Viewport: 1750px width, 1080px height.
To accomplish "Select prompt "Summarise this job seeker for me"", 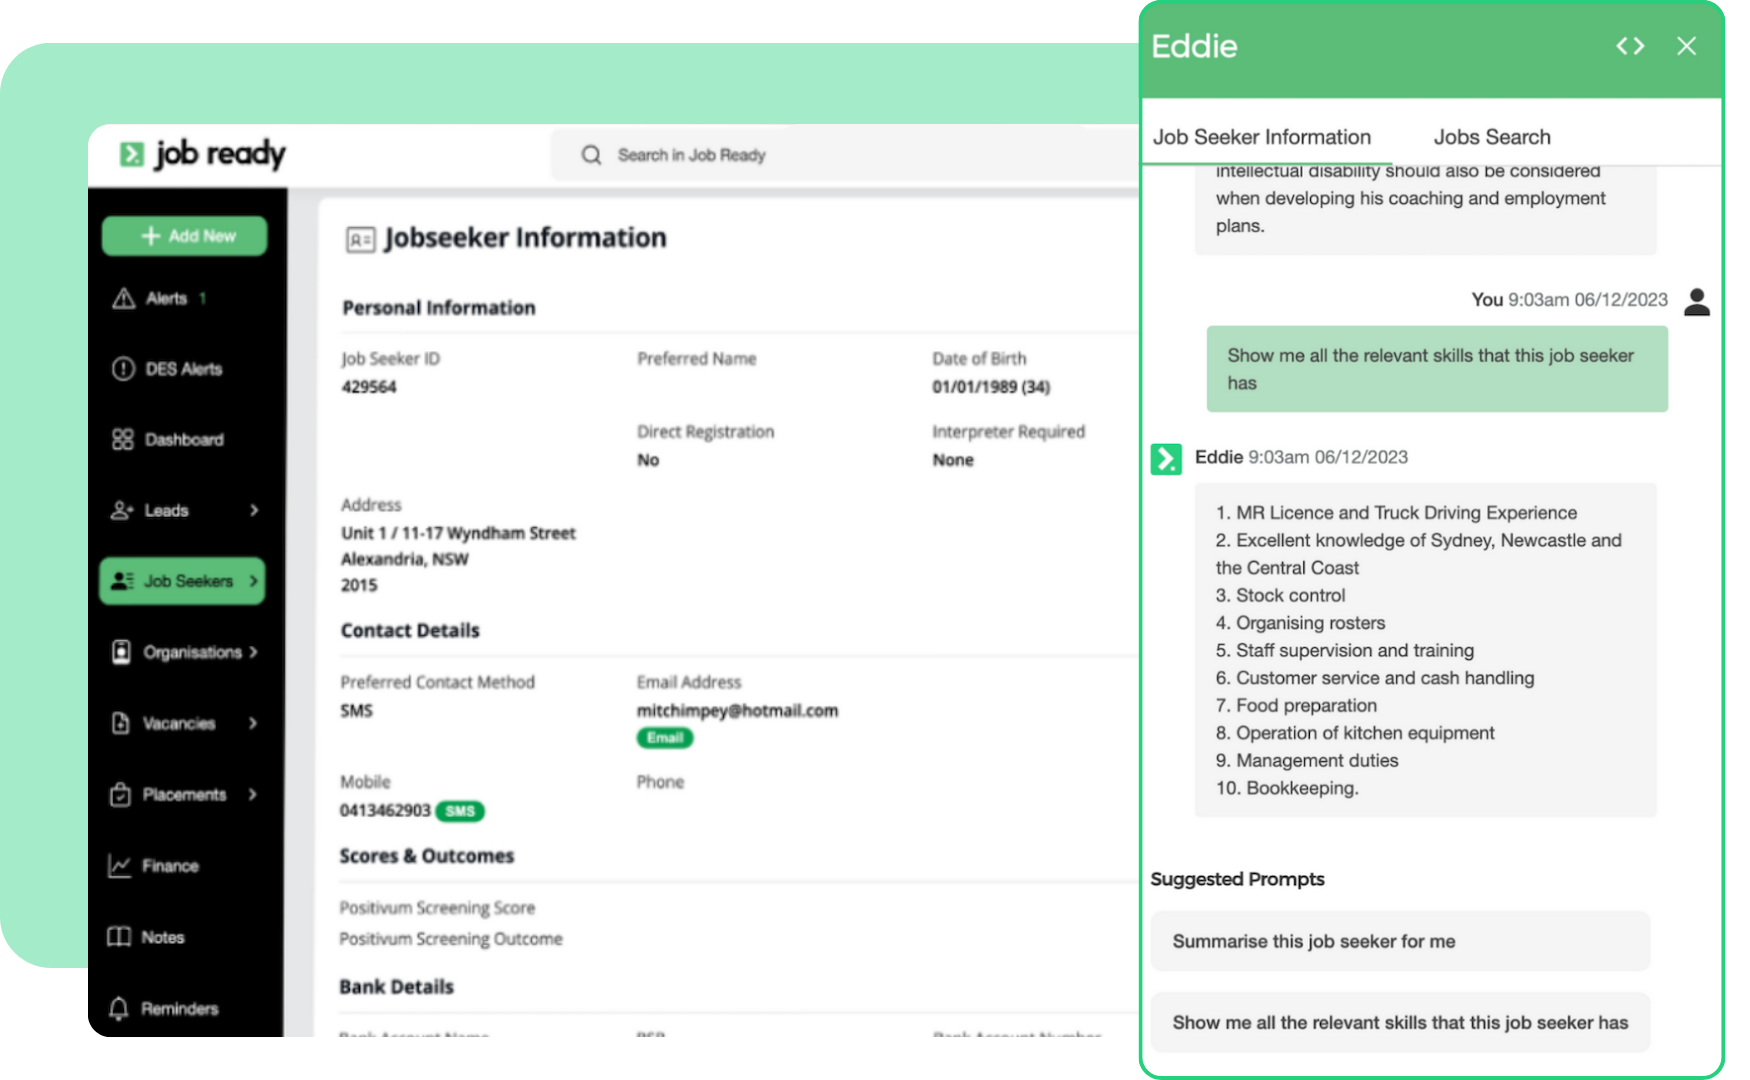I will [x=1400, y=941].
